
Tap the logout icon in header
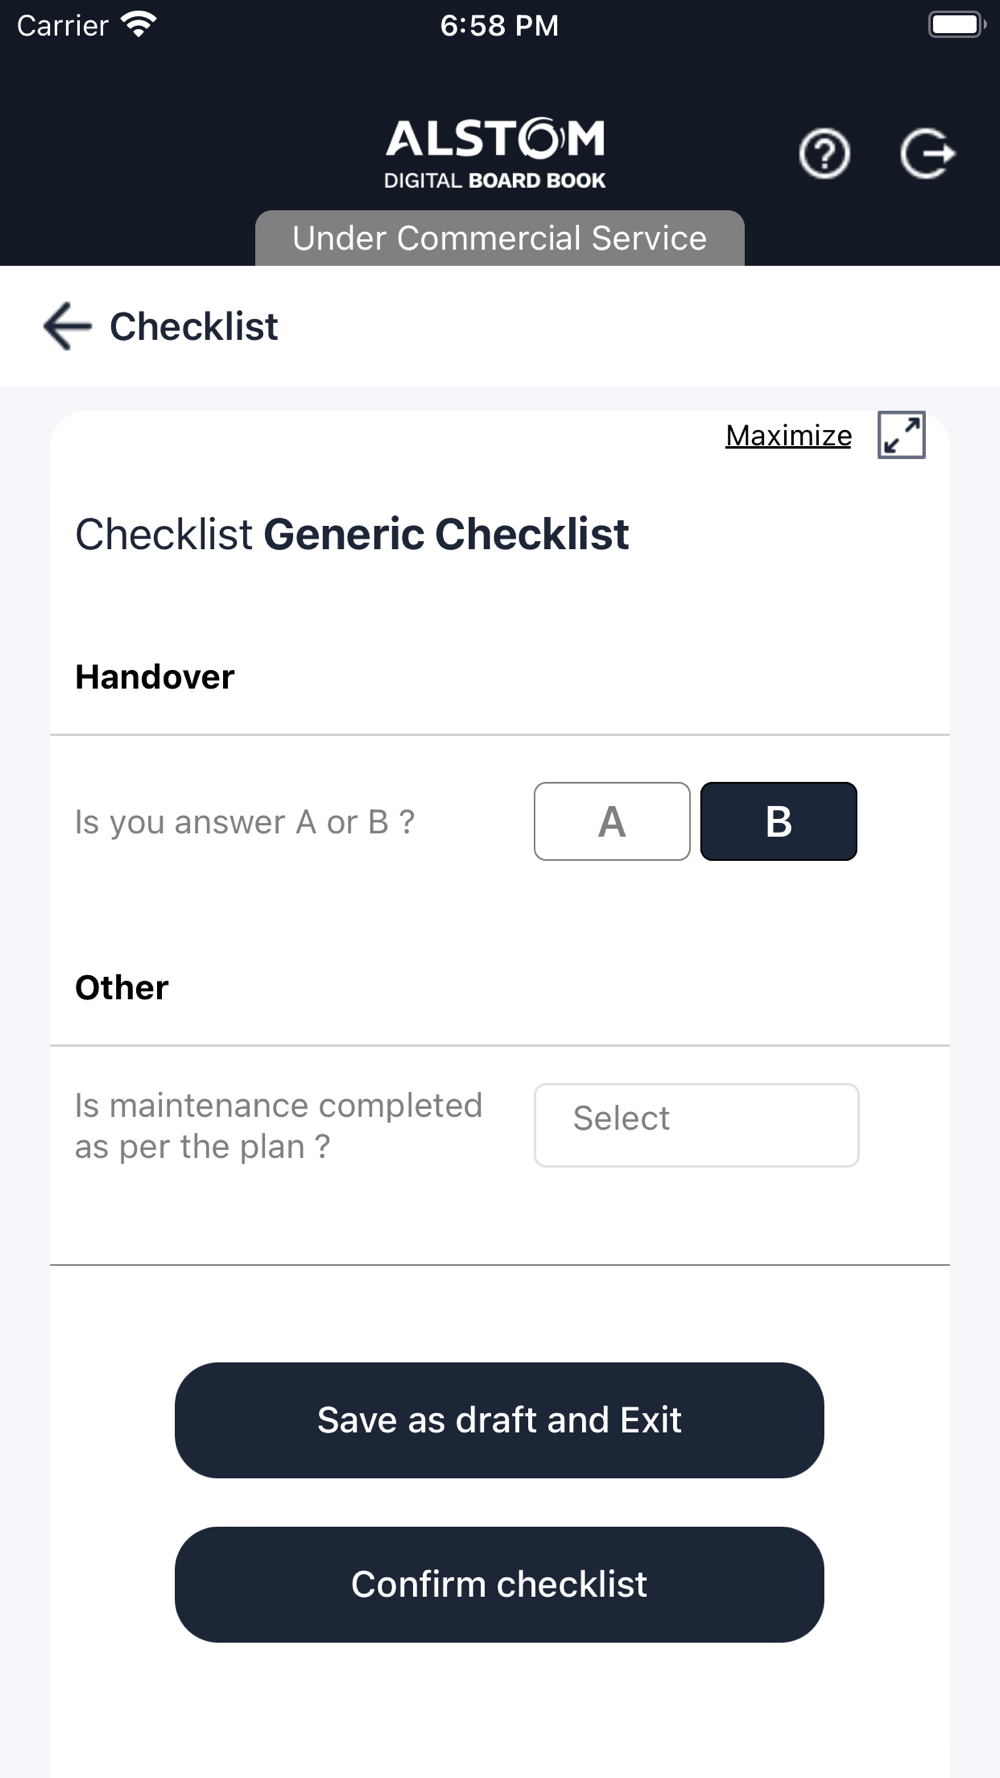click(927, 154)
